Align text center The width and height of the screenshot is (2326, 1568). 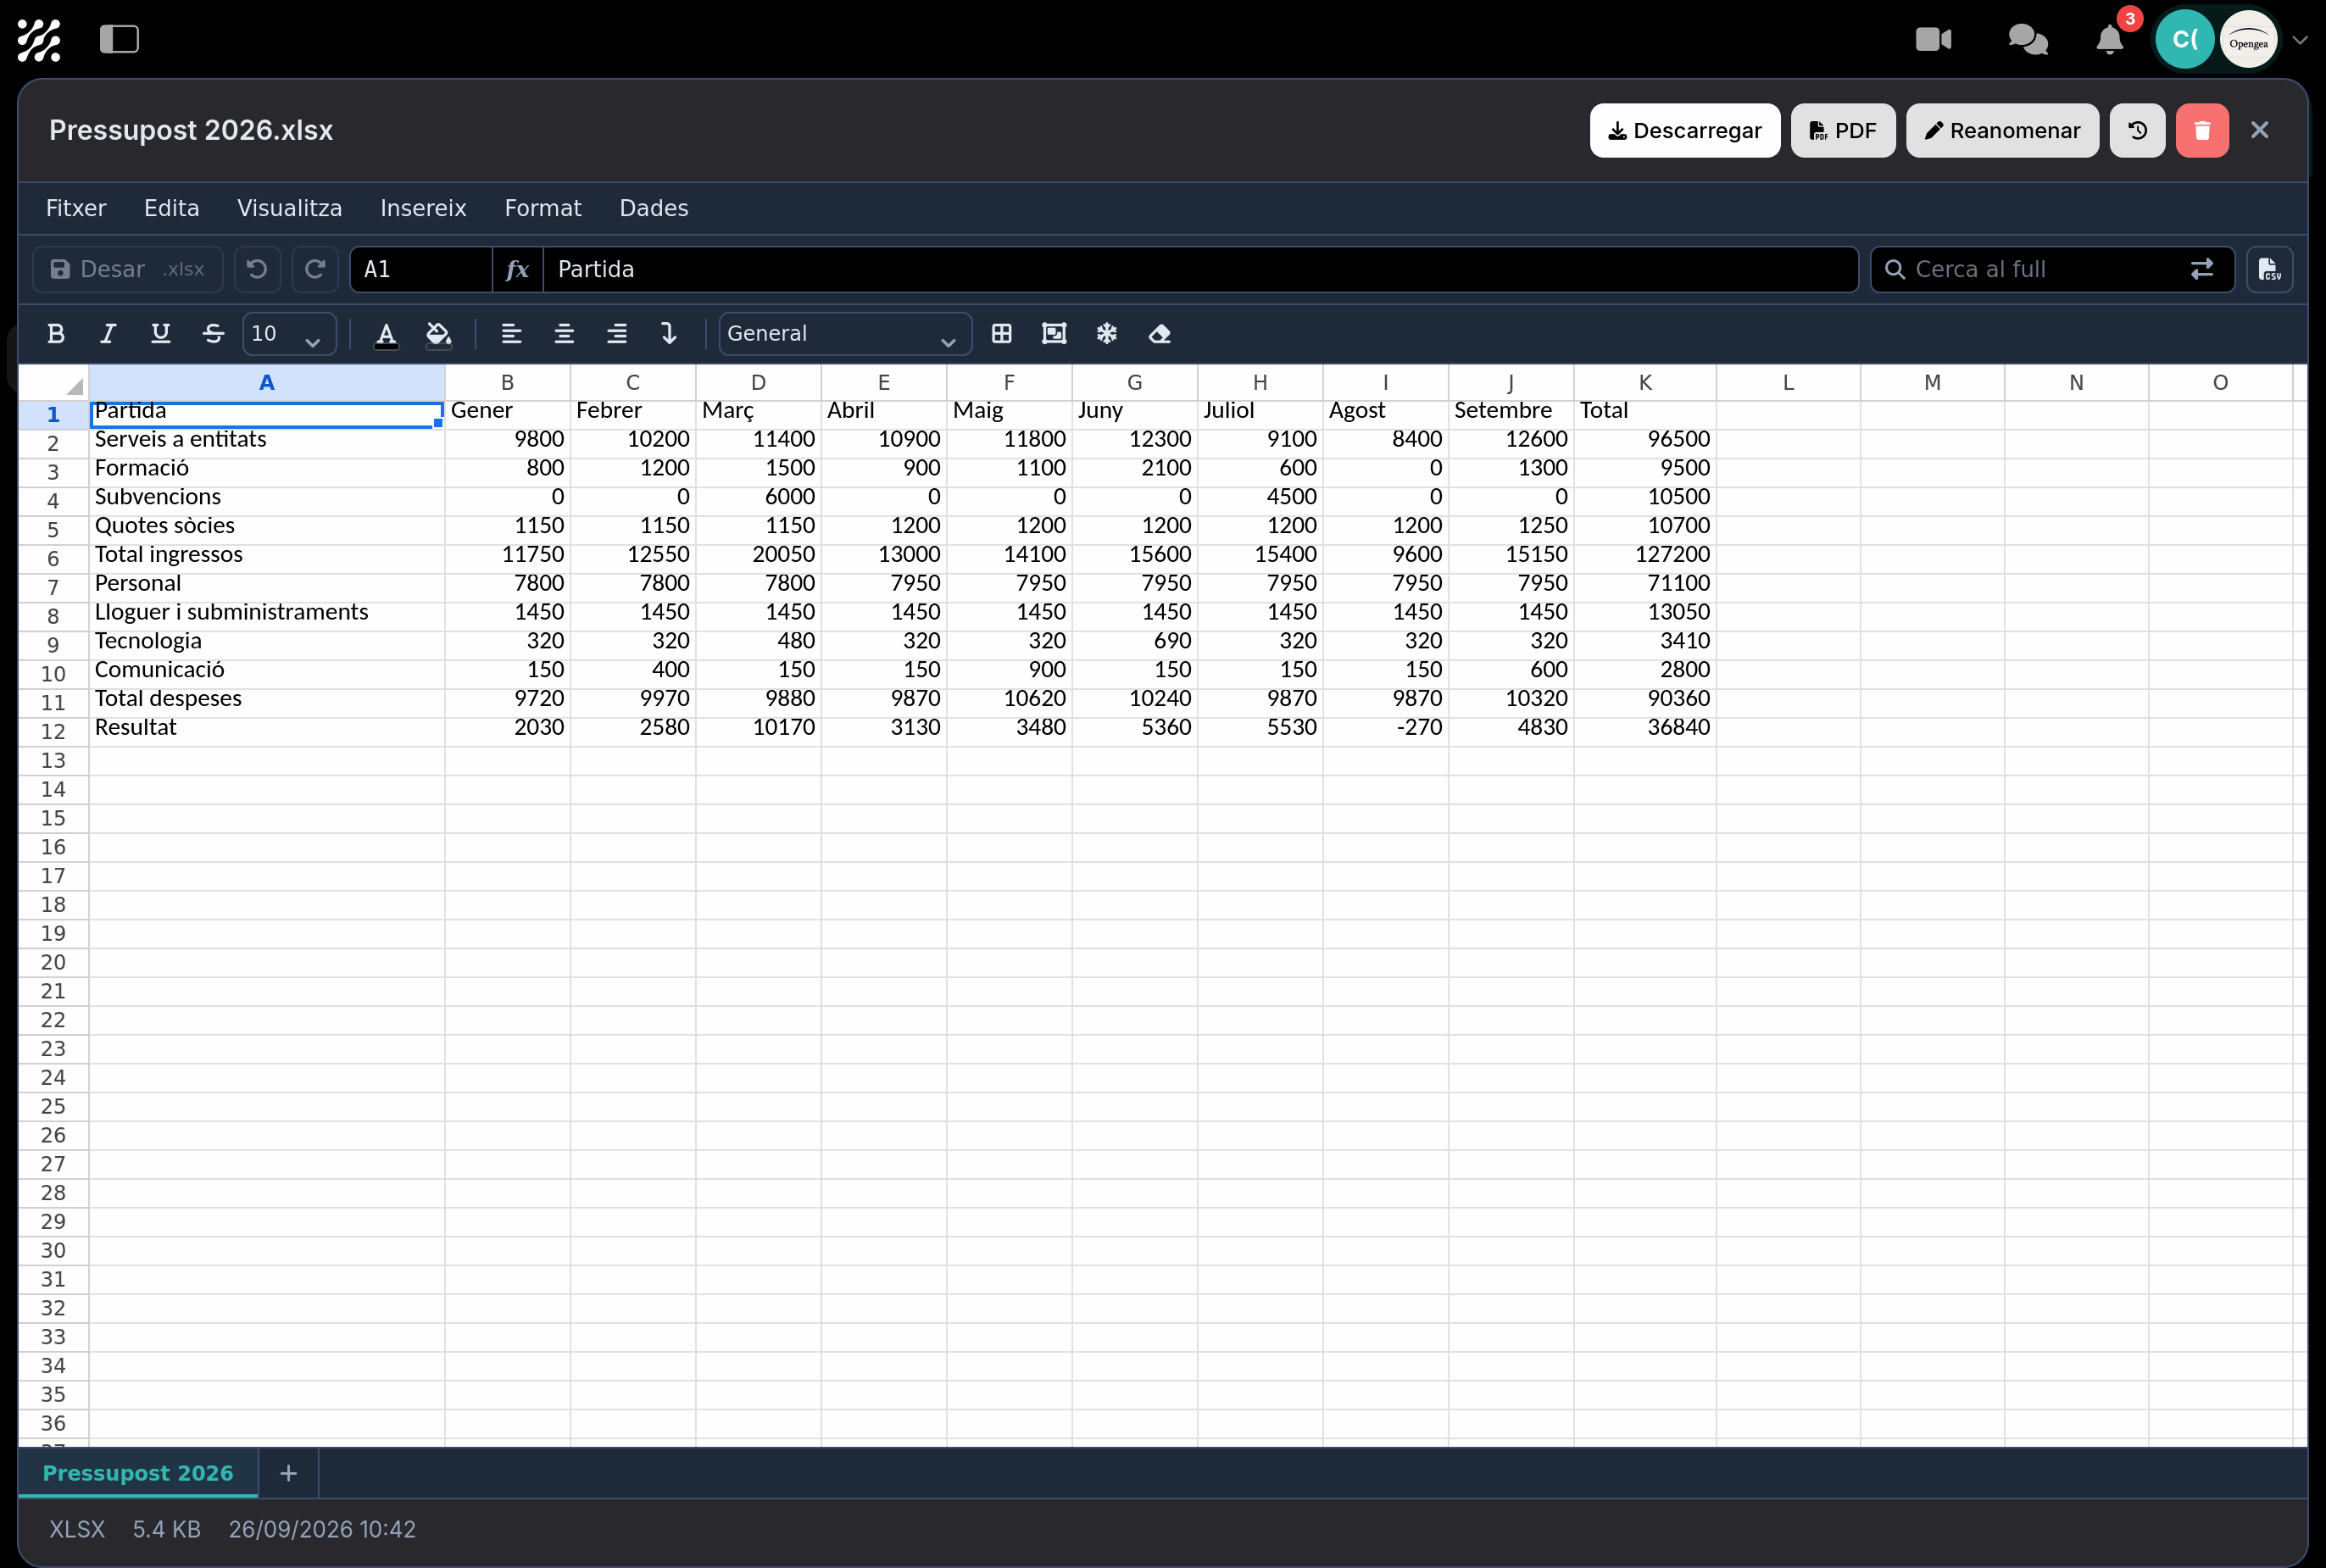pos(564,334)
